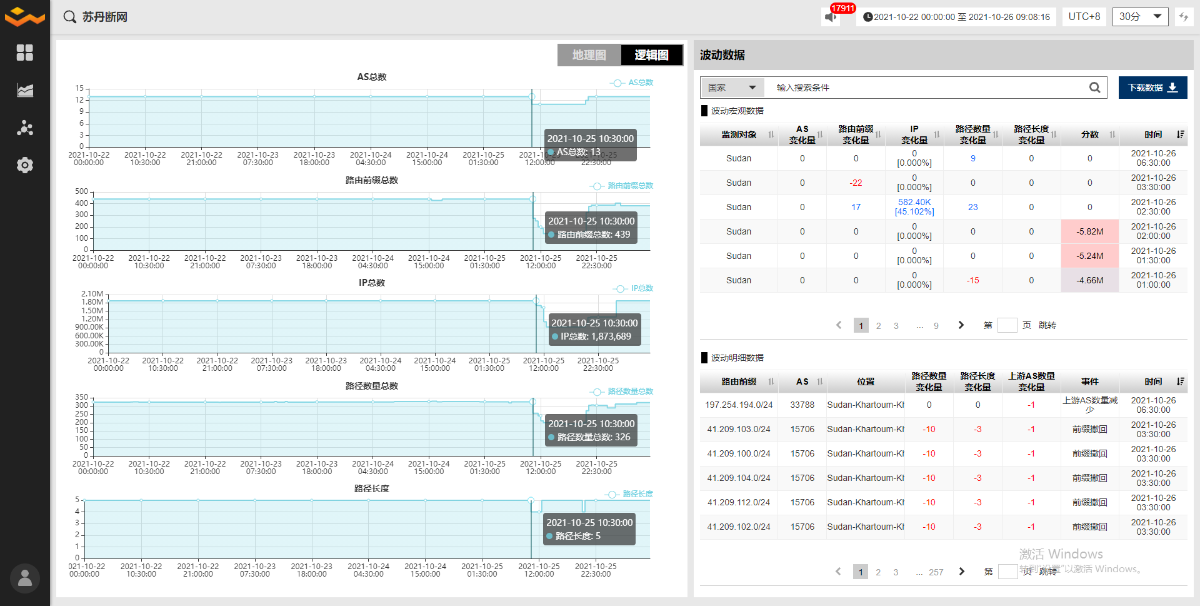Click the 输入搜索条件 search field
1200x606 pixels.
coord(925,87)
